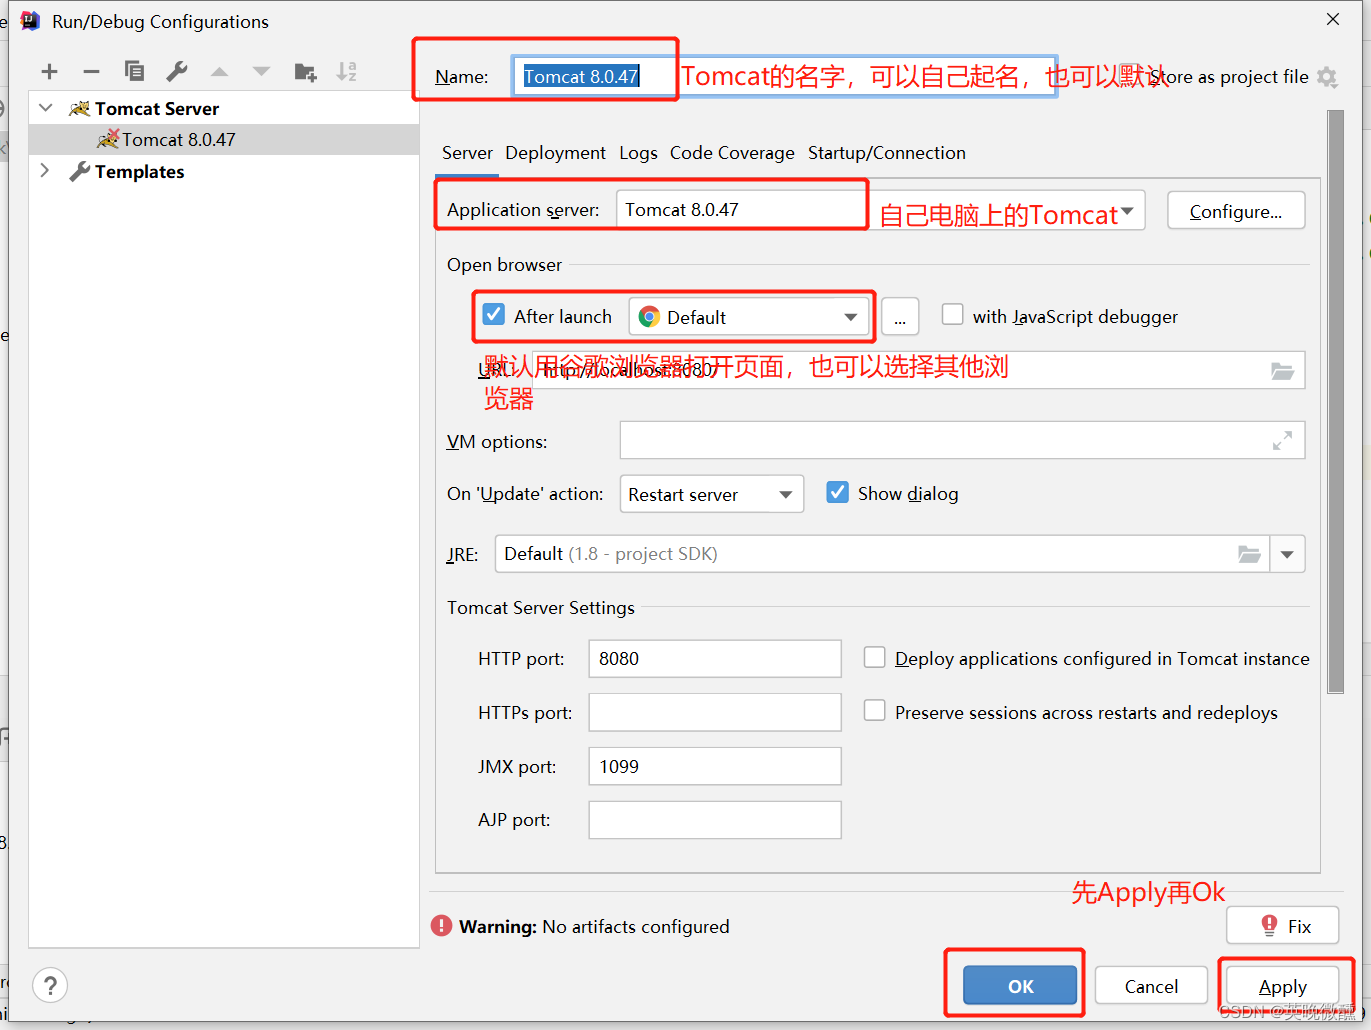Click Tomcat Server group cat icon
Viewport: 1371px width, 1030px height.
point(79,108)
